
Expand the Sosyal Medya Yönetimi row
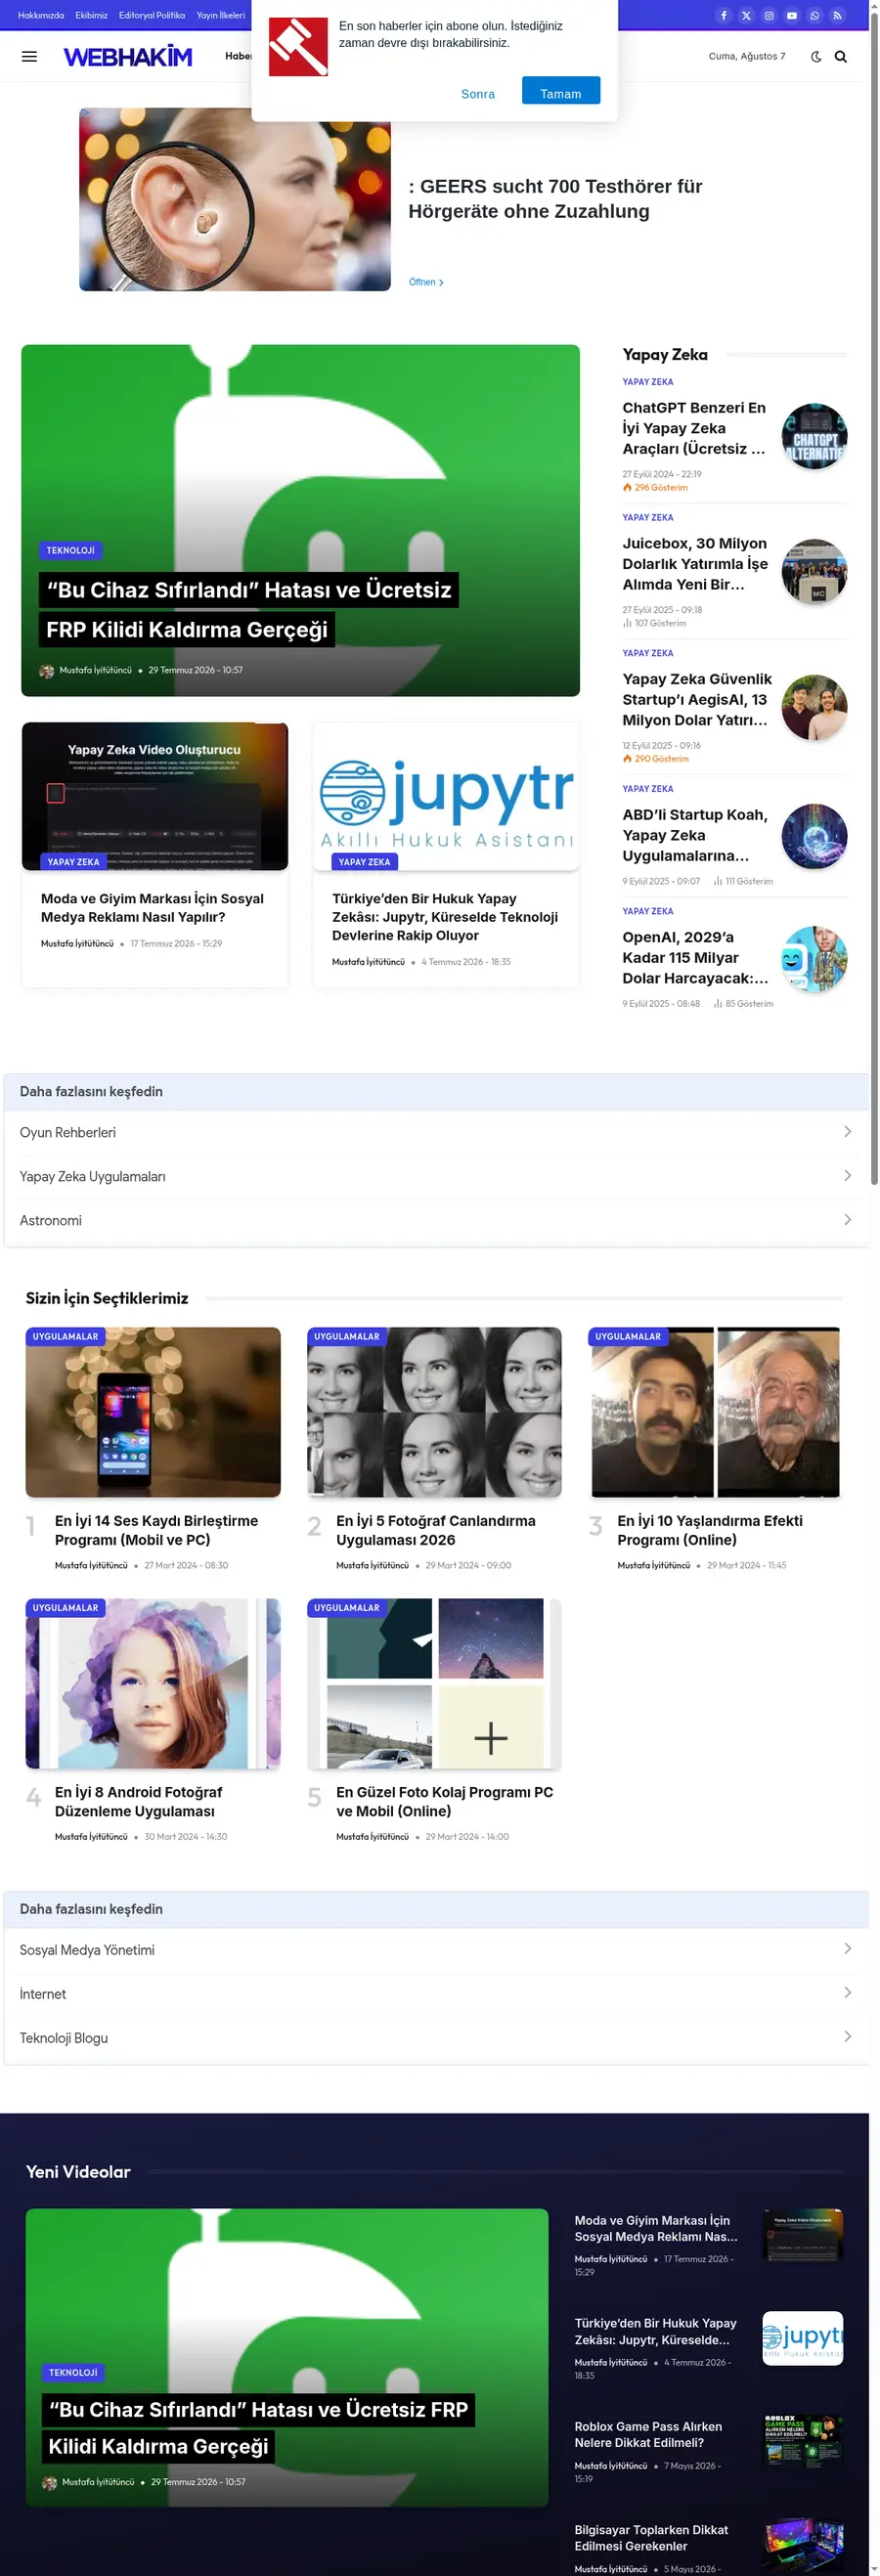[436, 1949]
